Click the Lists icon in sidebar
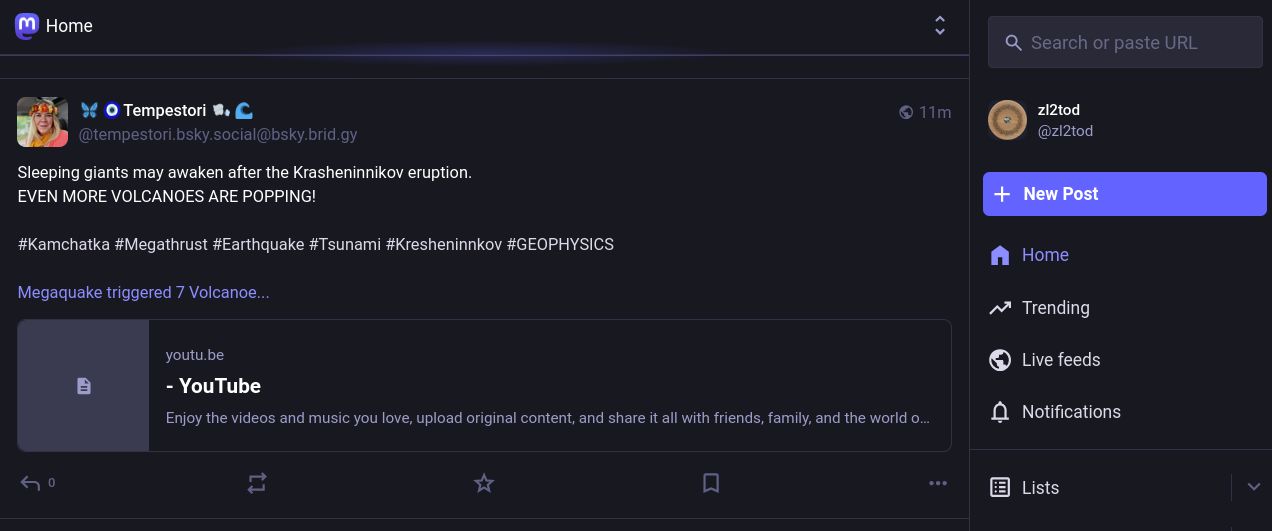This screenshot has height=531, width=1272. 1000,488
